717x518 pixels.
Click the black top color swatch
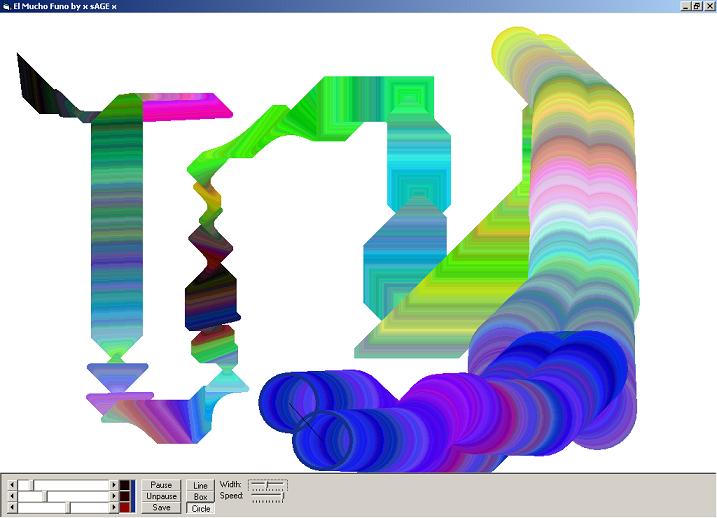coord(124,485)
